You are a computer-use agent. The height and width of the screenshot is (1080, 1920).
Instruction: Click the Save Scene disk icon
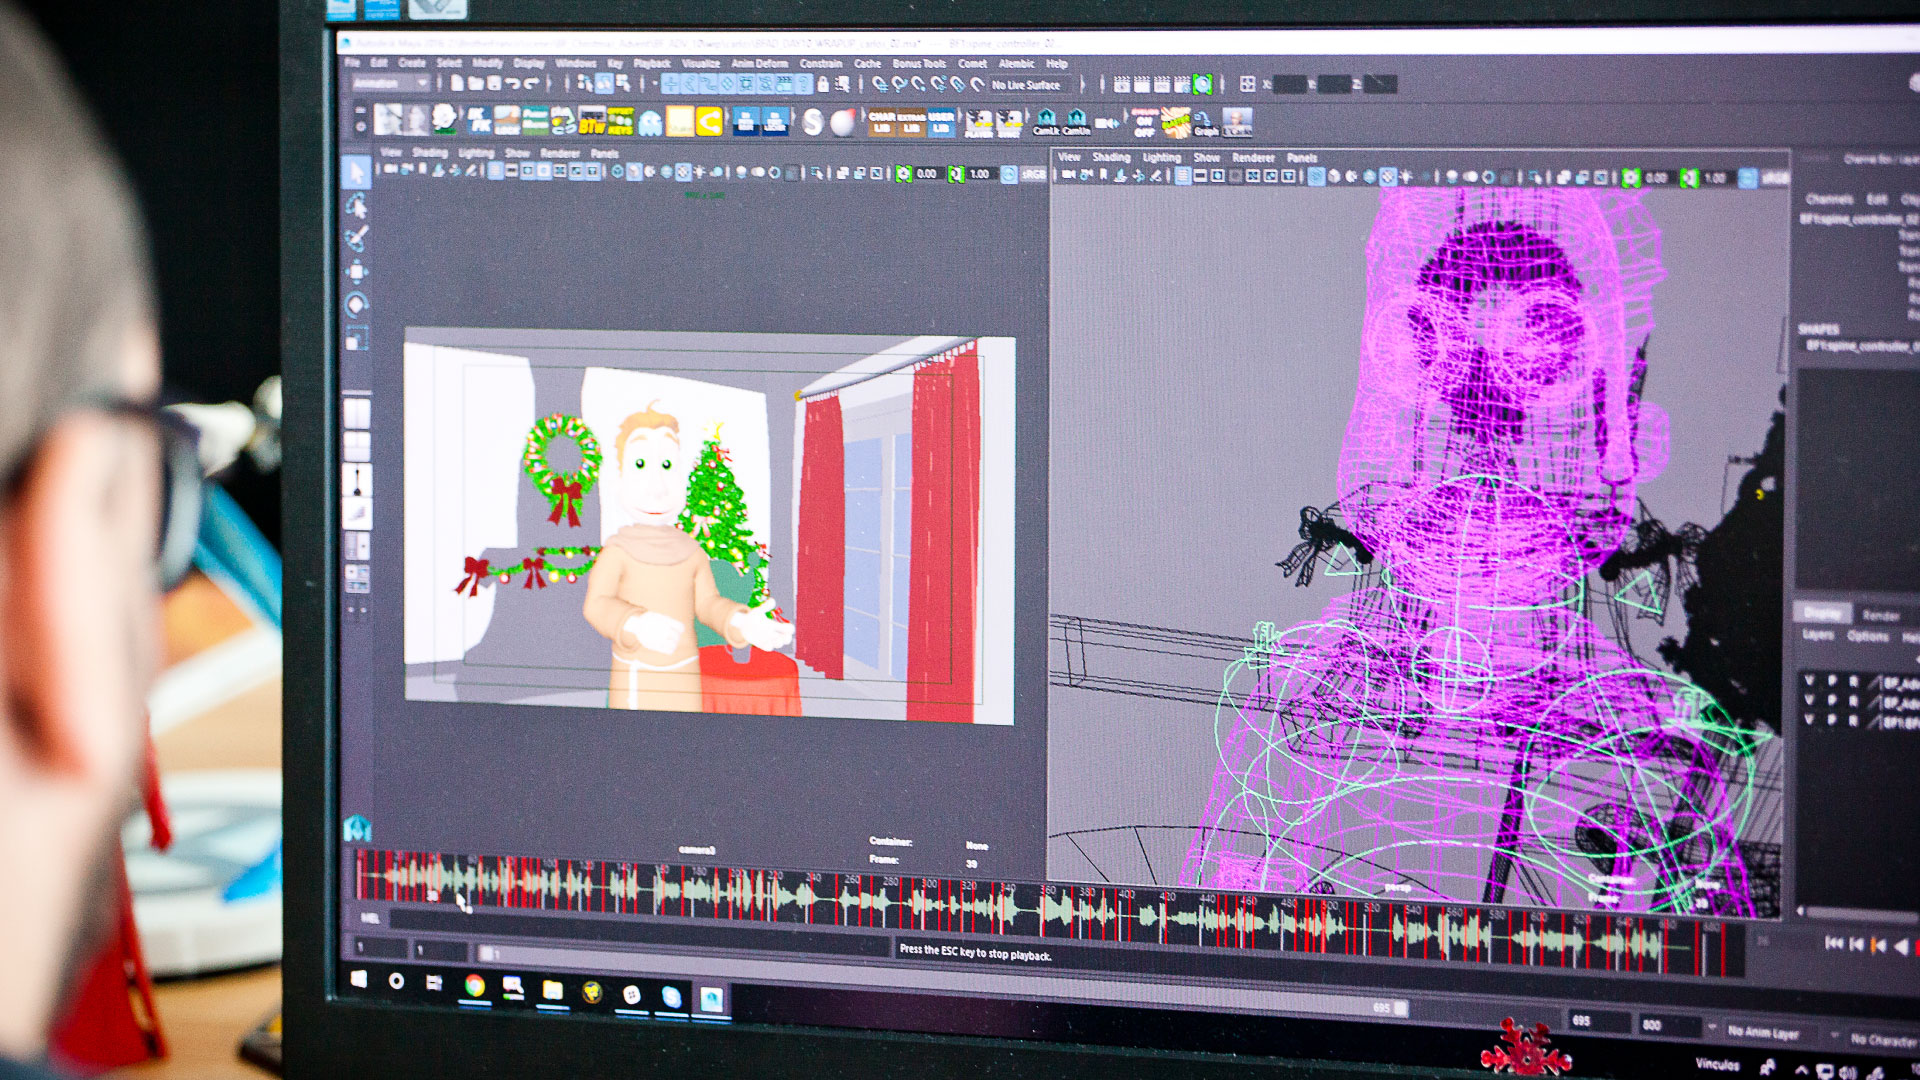click(493, 84)
